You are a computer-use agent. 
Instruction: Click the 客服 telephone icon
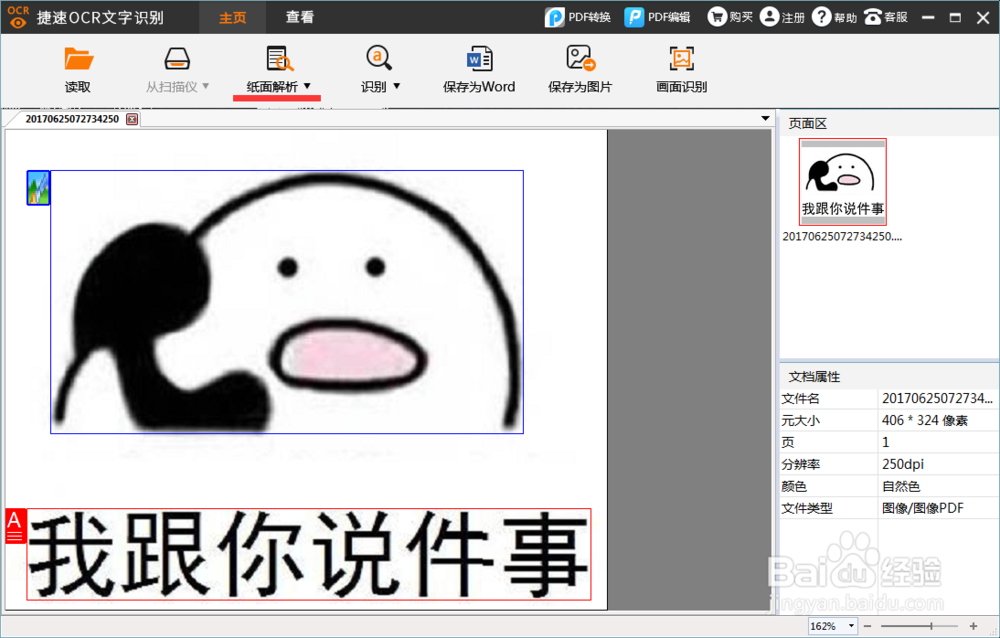pos(872,17)
